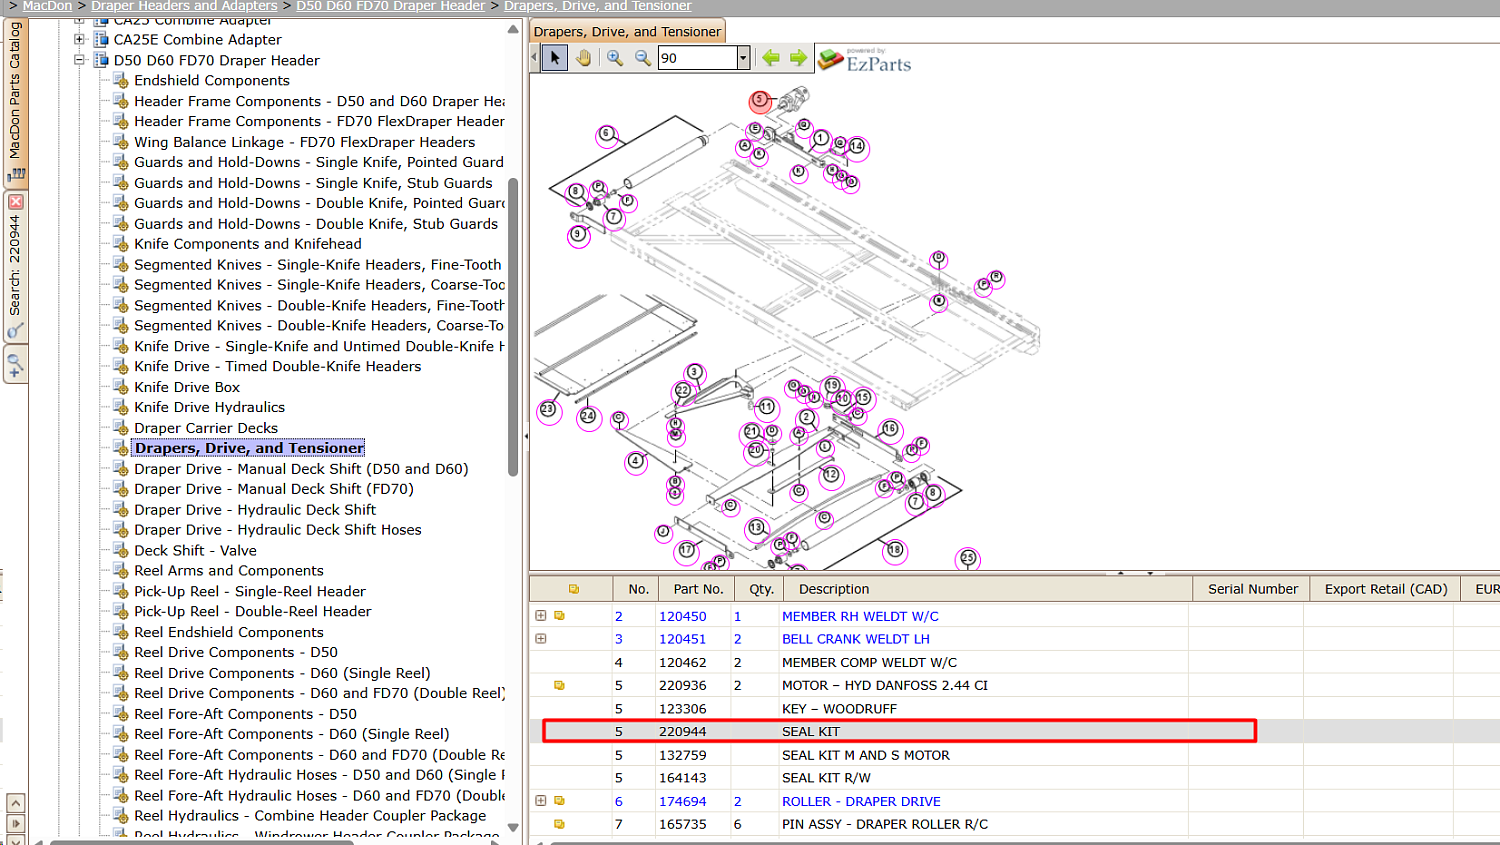Viewport: 1500px width, 845px height.
Task: Select Wing Balance Linkage tree item
Action: coord(304,142)
